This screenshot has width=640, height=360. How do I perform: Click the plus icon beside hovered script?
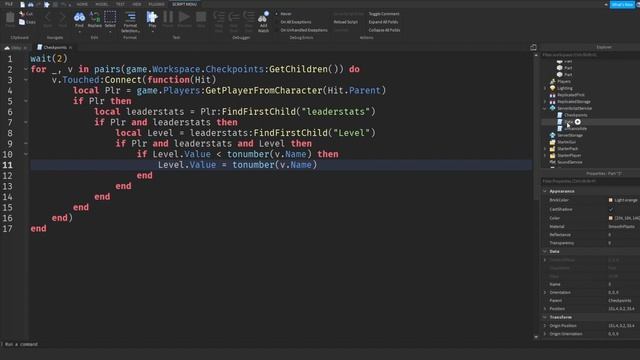578,122
